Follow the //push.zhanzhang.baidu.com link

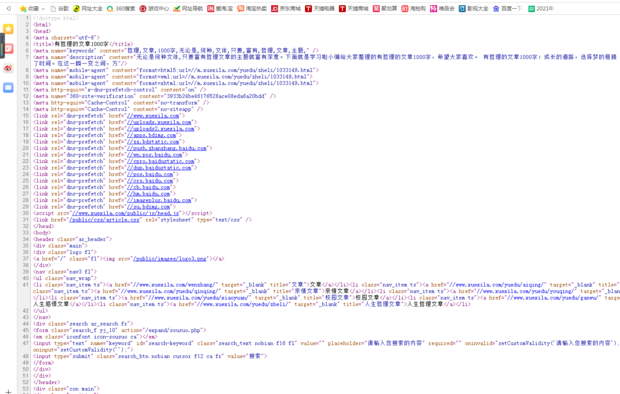click(166, 148)
